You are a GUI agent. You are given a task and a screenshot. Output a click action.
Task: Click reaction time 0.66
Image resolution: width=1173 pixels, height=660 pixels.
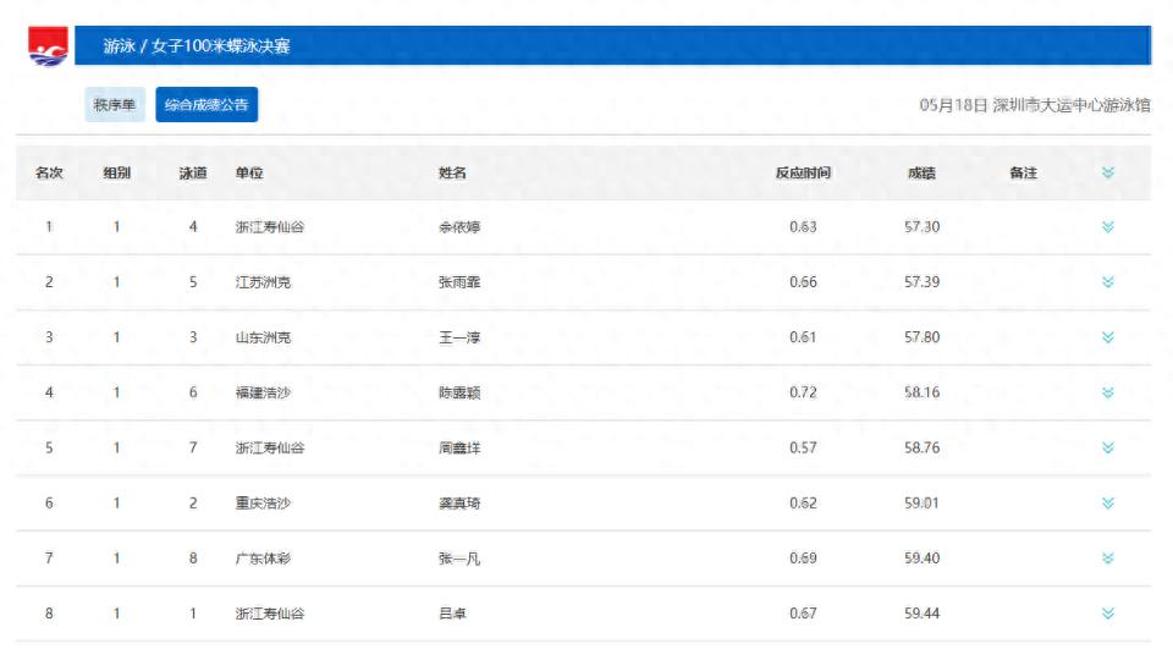(803, 282)
